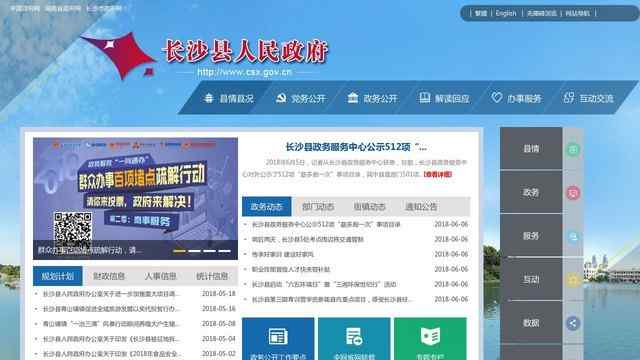Open 数据 sidebar panel button
This screenshot has width=640, height=360.
pos(531,323)
